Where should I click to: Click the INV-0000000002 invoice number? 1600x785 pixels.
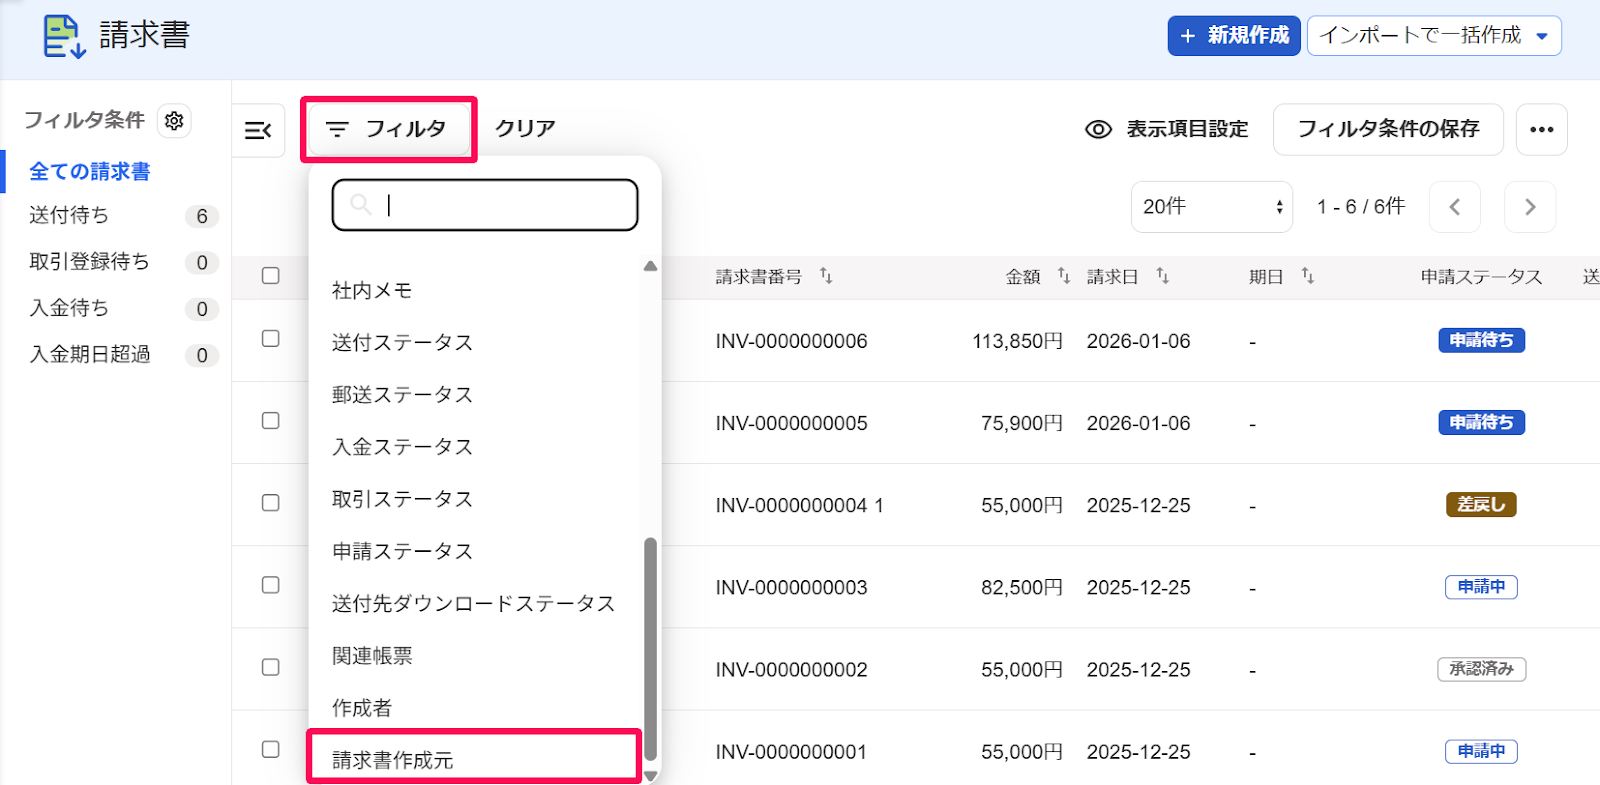tap(791, 669)
